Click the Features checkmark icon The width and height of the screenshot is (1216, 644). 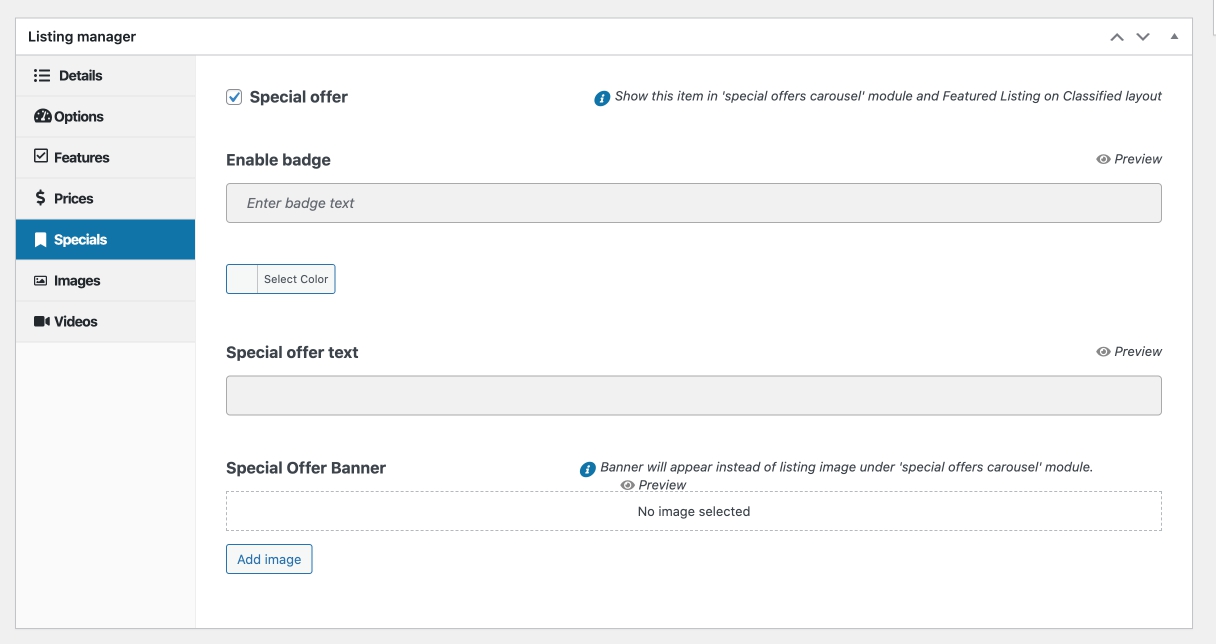(x=41, y=157)
